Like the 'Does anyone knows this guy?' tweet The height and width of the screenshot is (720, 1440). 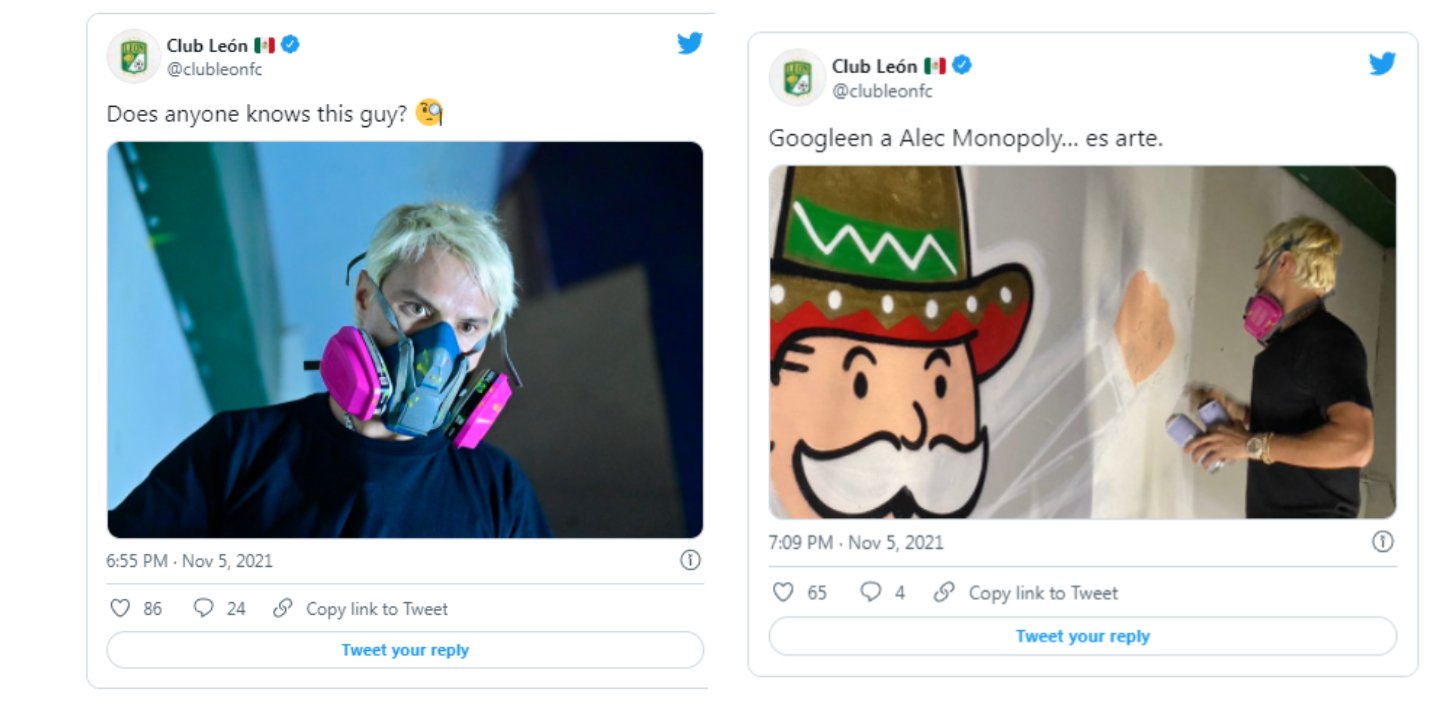(x=120, y=608)
